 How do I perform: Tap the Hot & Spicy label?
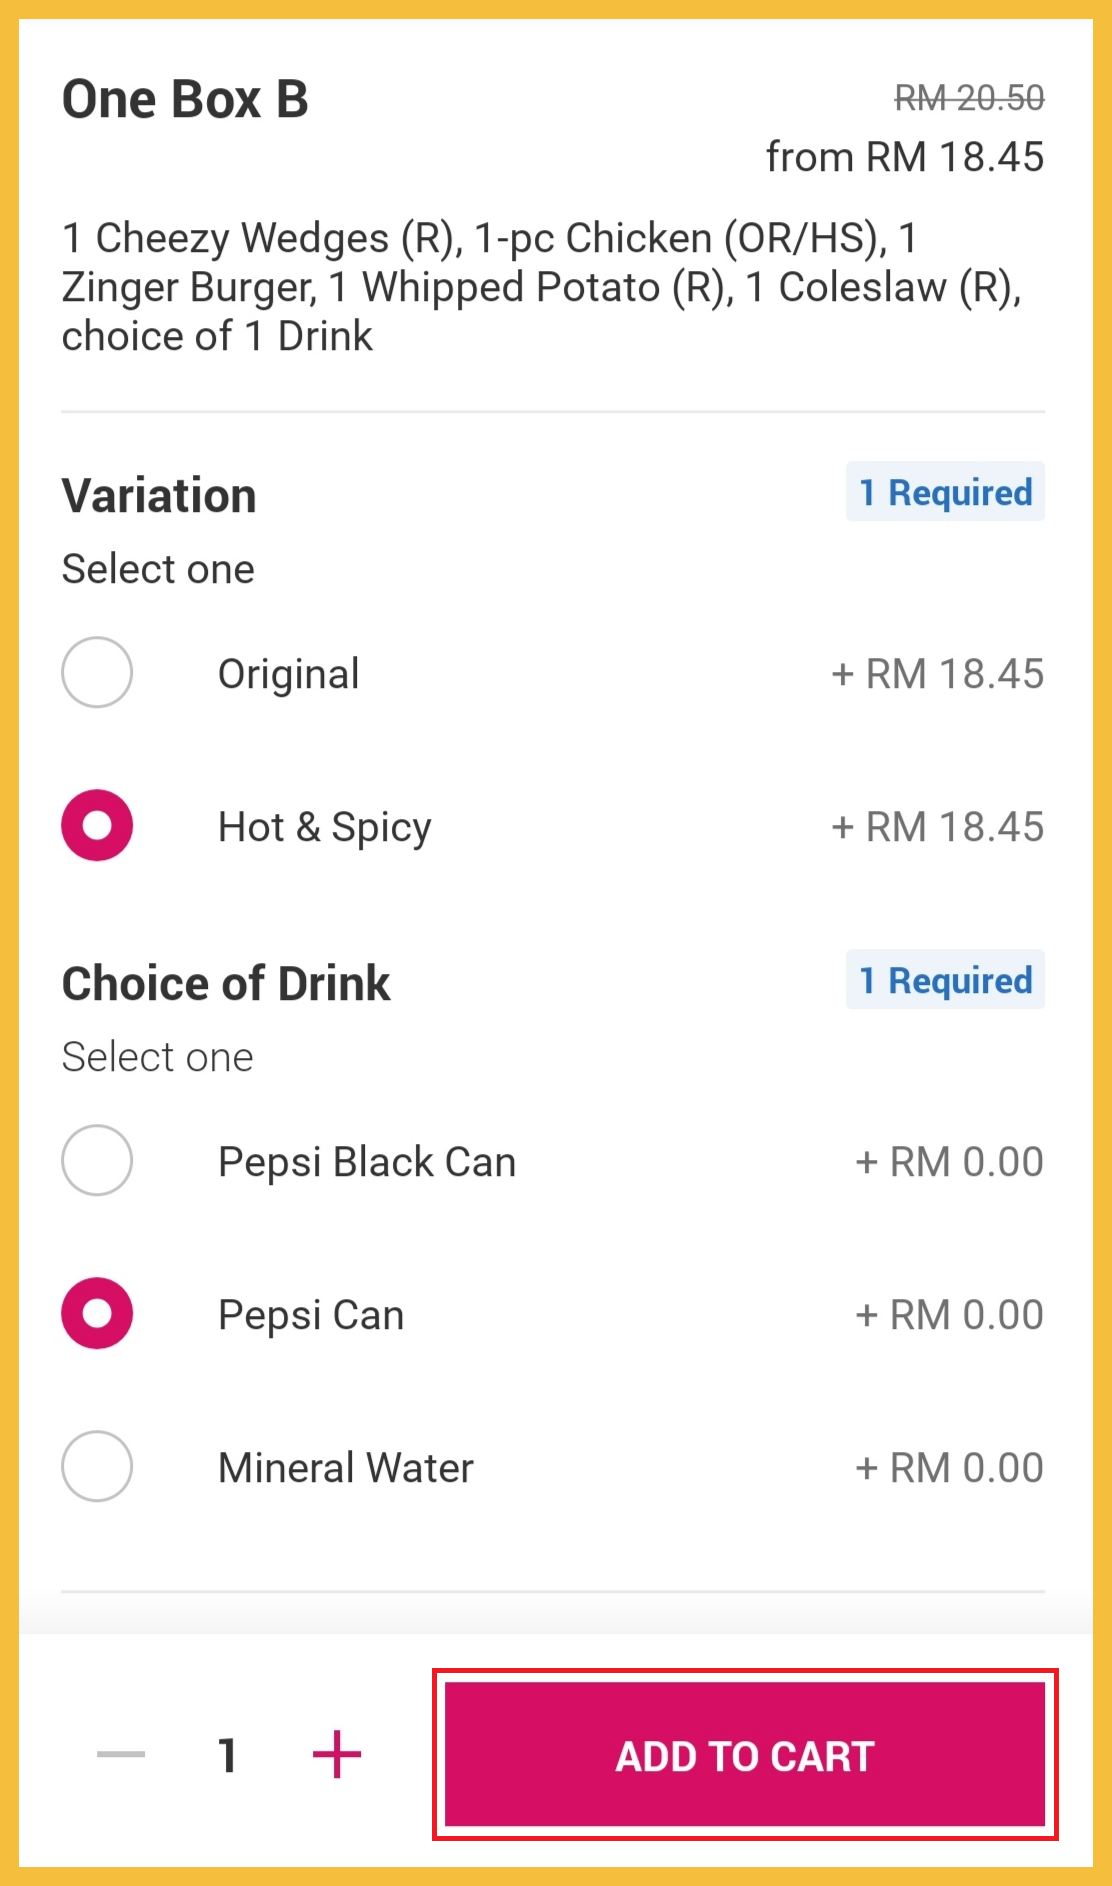325,827
